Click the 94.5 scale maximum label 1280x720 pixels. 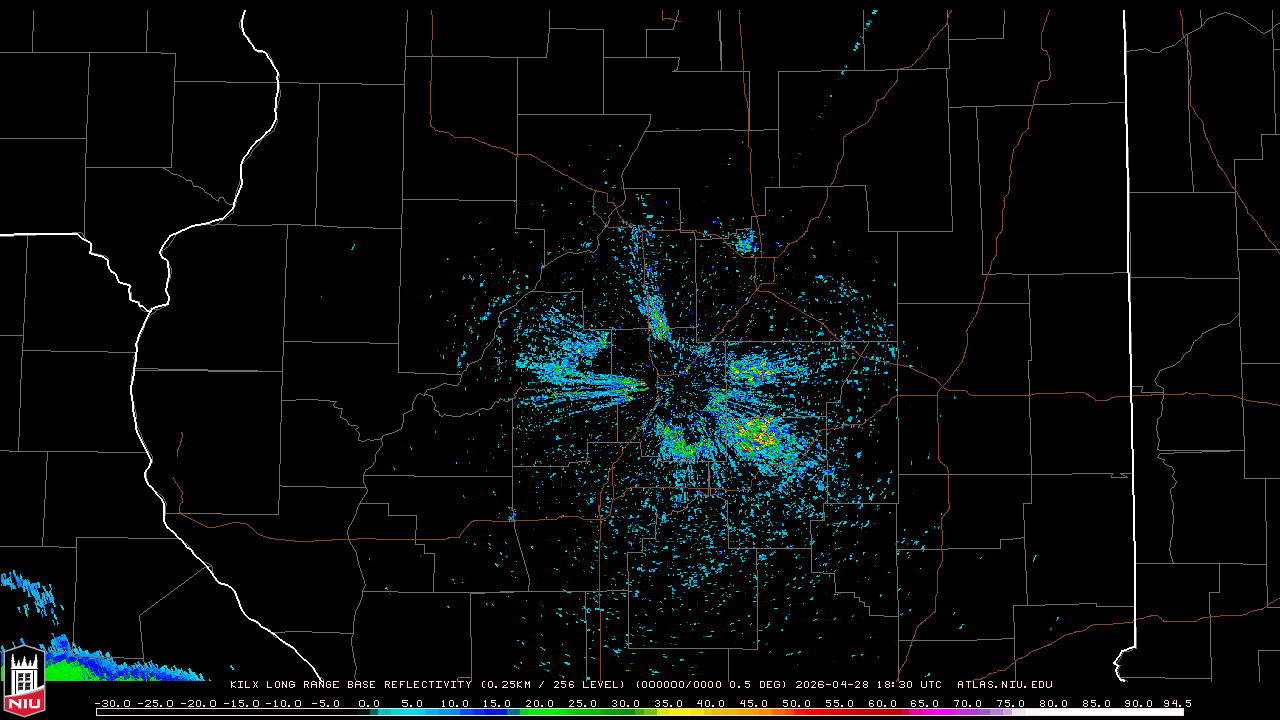click(x=1176, y=703)
